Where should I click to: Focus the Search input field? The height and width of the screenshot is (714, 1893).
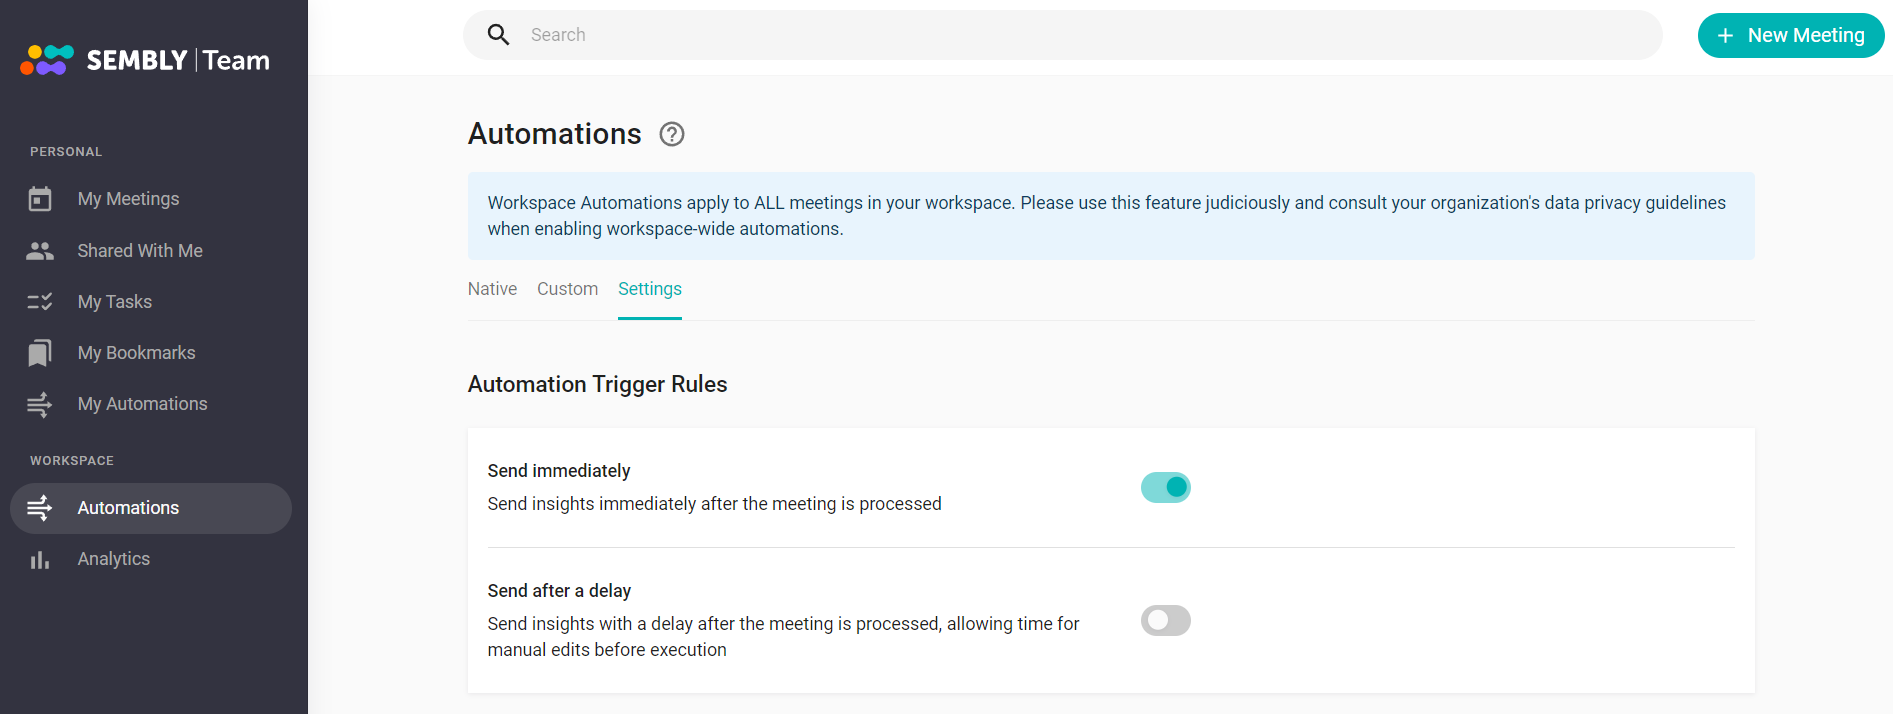pos(1063,35)
